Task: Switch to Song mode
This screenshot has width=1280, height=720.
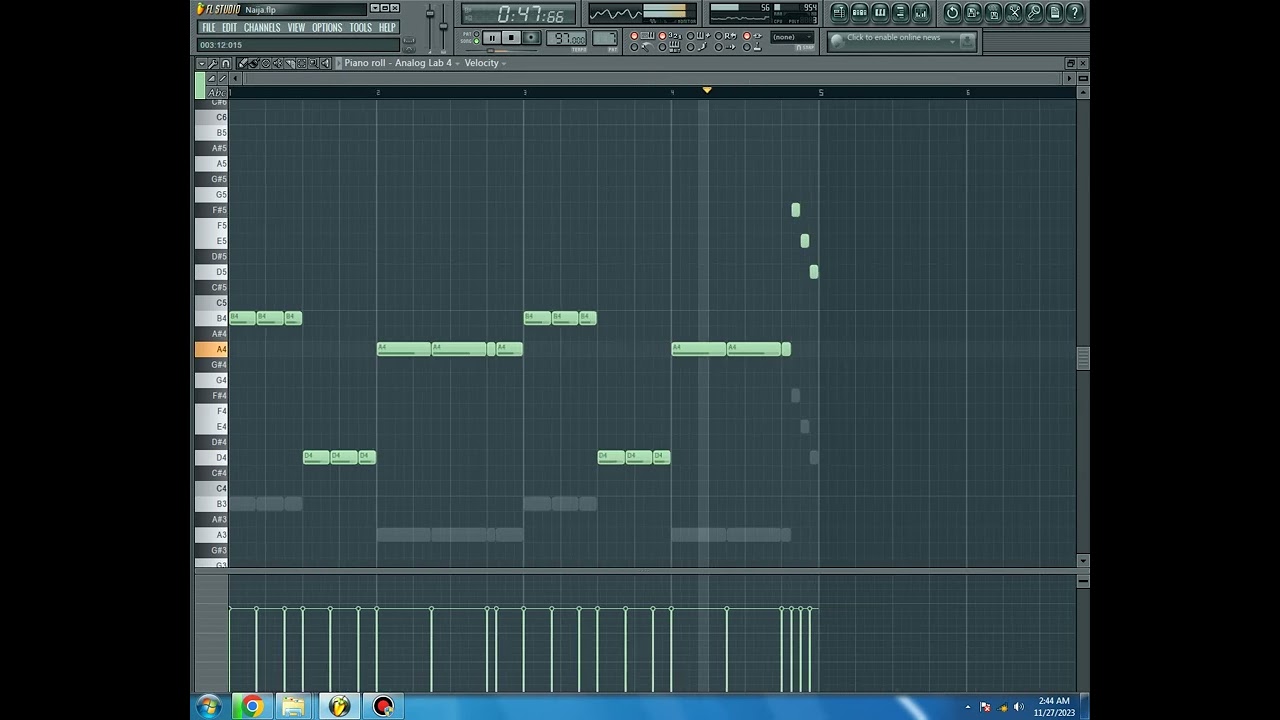Action: pos(476,41)
